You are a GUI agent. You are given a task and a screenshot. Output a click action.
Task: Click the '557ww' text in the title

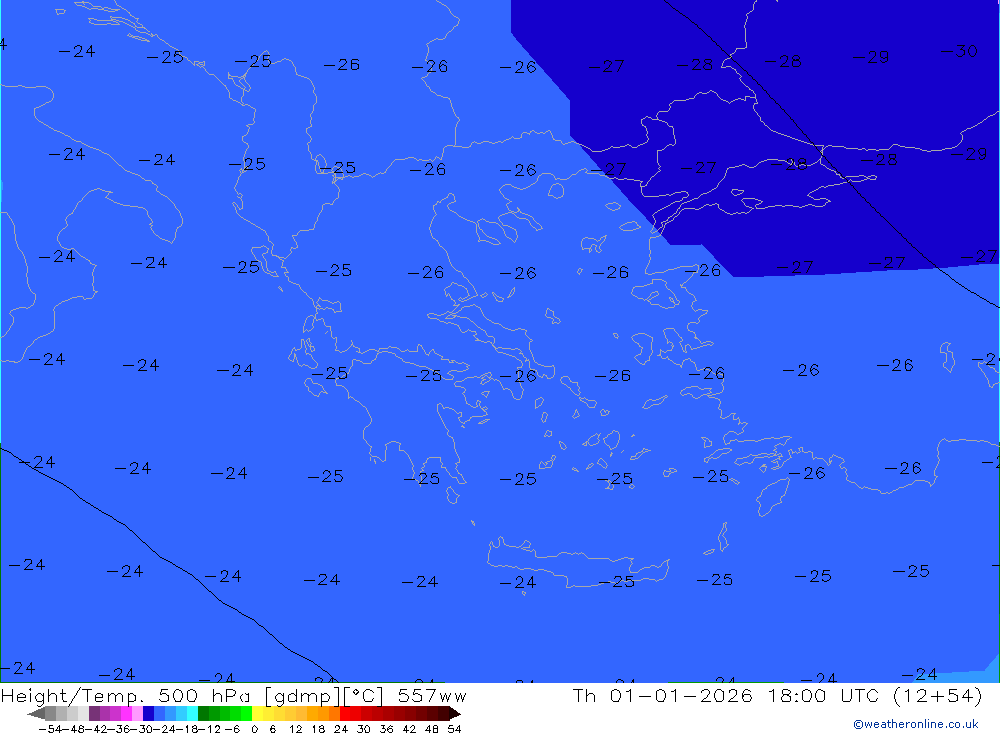pyautogui.click(x=432, y=695)
